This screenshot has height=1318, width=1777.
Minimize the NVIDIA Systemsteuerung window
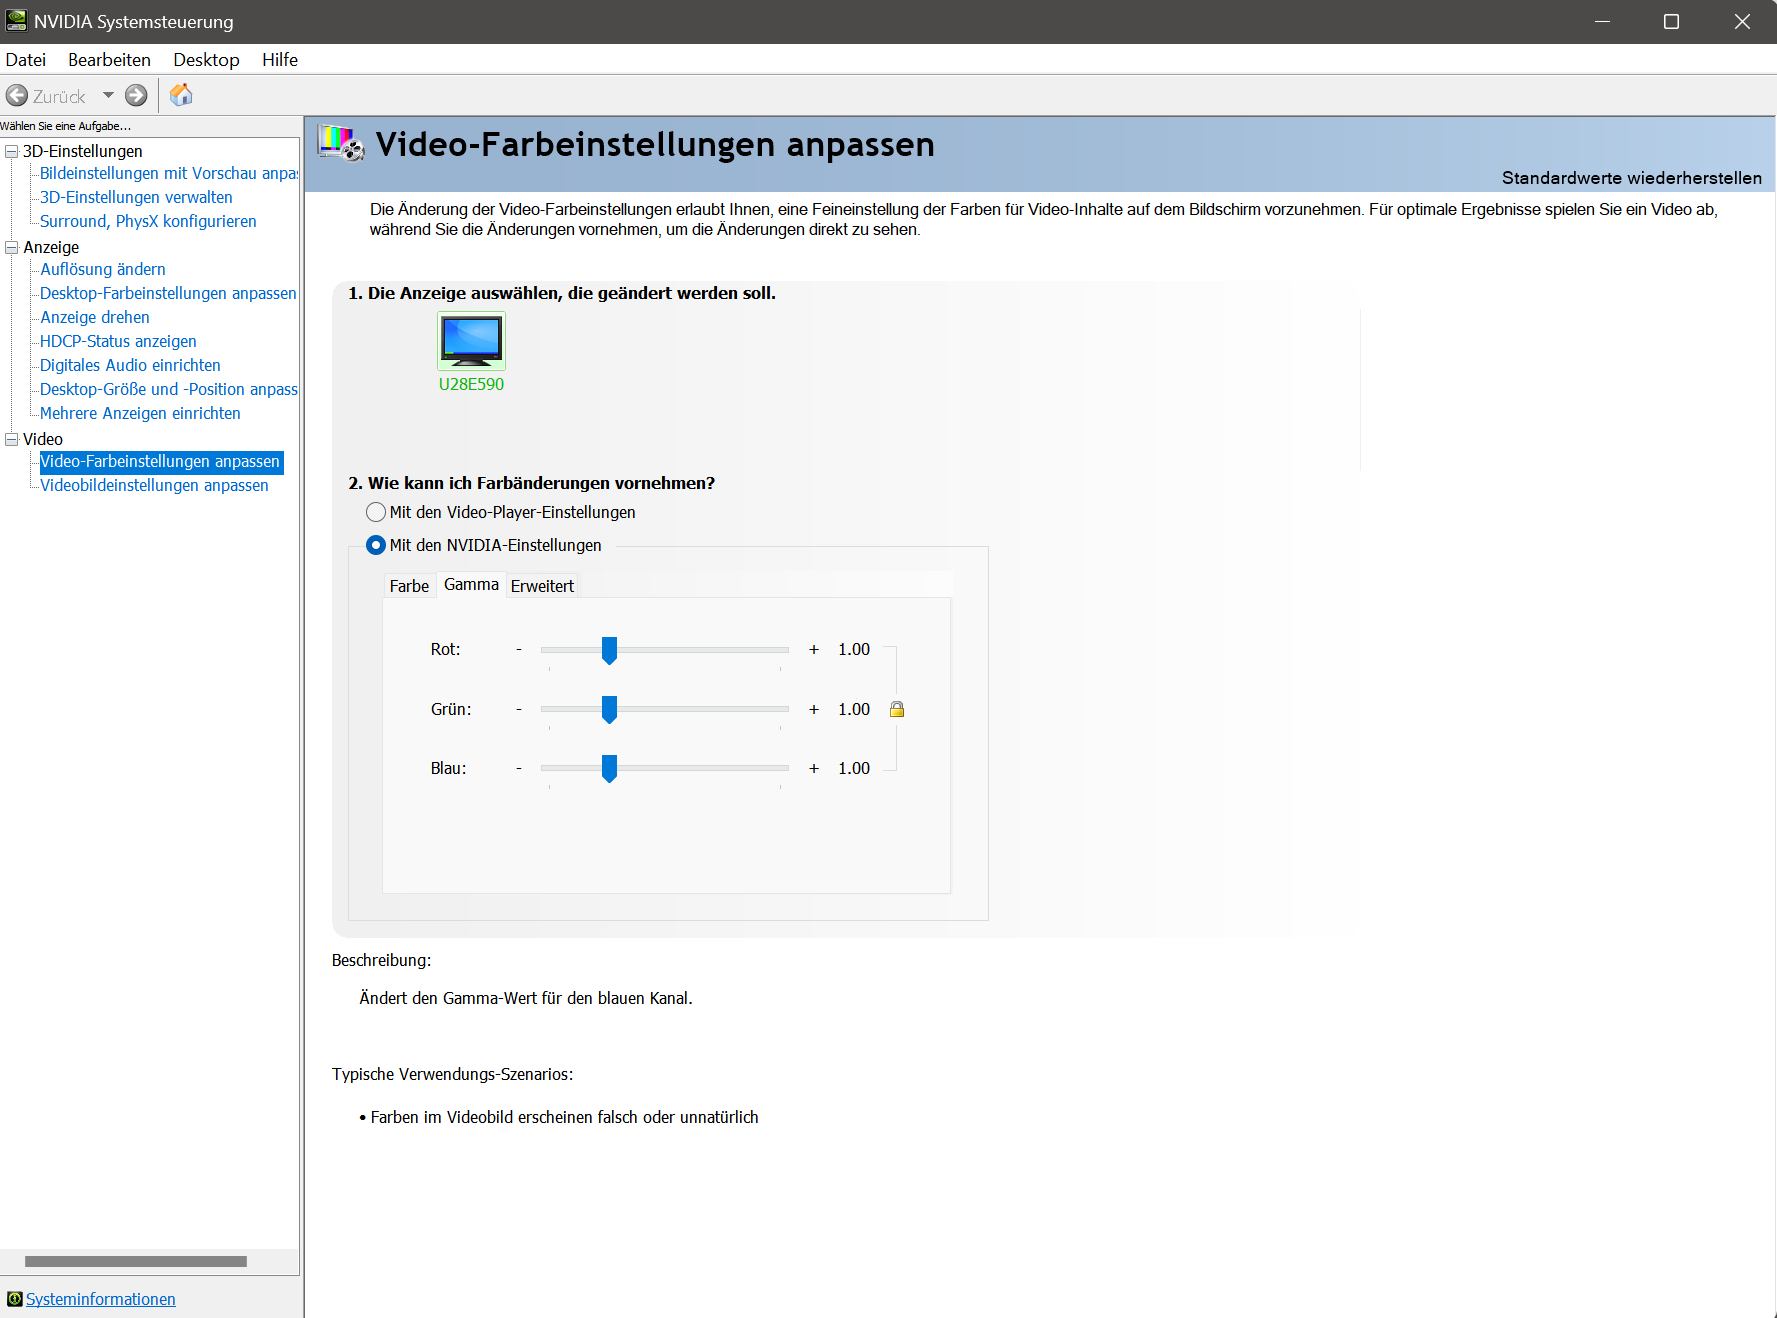1602,22
